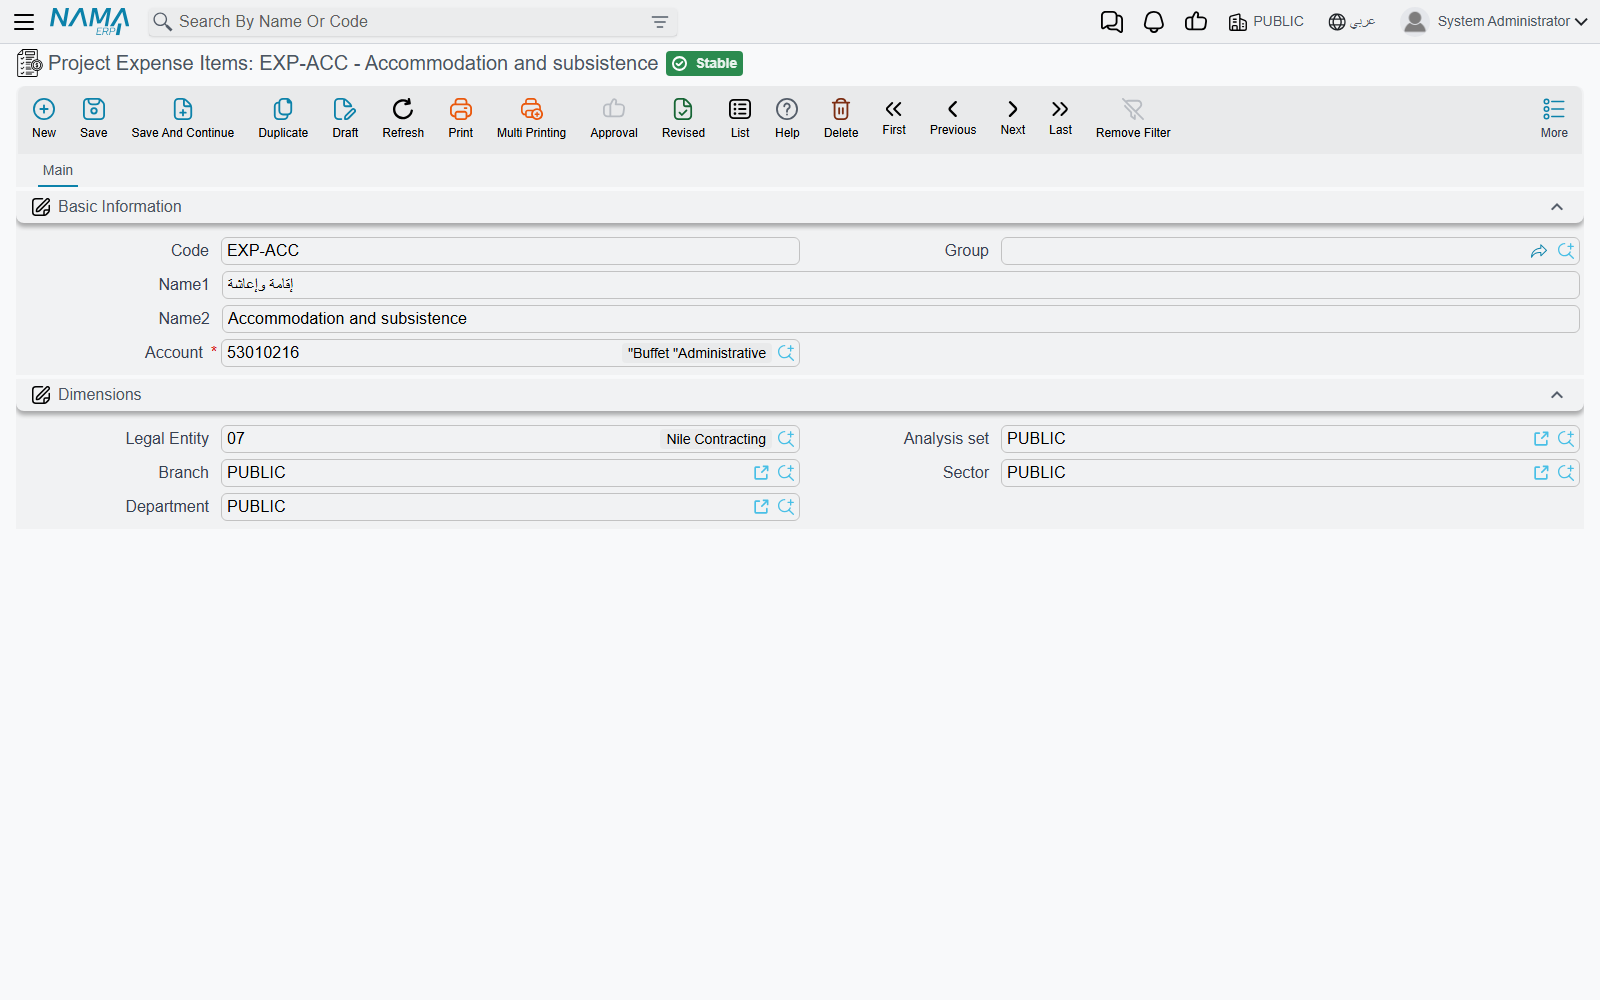Search Branch lookup icon
Image resolution: width=1600 pixels, height=1000 pixels.
786,473
